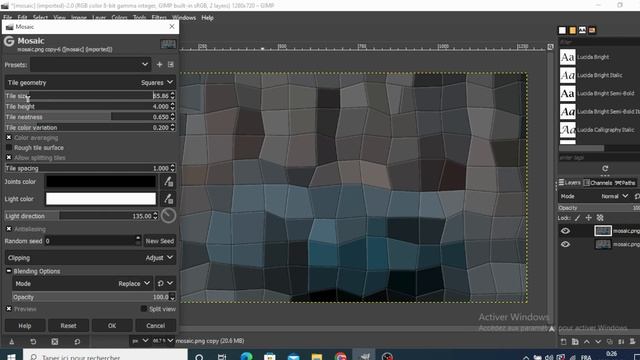Viewport: 640px width, 360px height.
Task: Click the Tile neatness slider
Action: [87, 117]
